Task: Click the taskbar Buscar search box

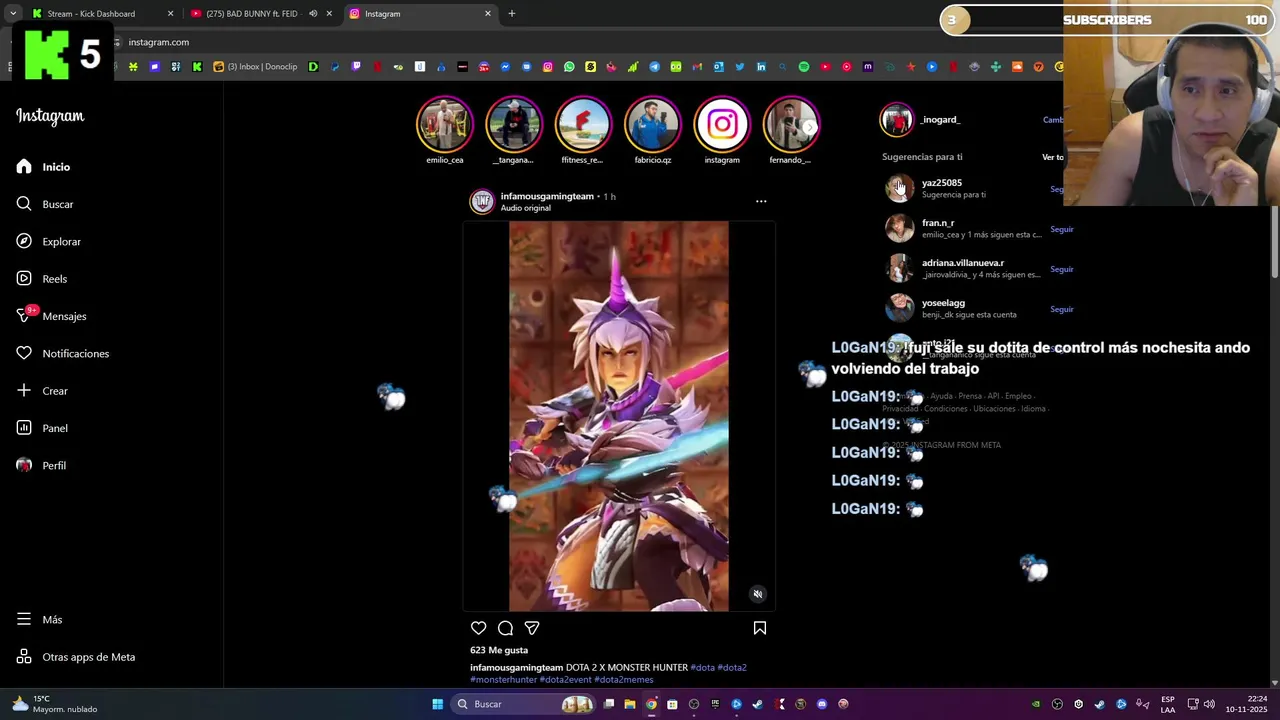Action: click(523, 704)
